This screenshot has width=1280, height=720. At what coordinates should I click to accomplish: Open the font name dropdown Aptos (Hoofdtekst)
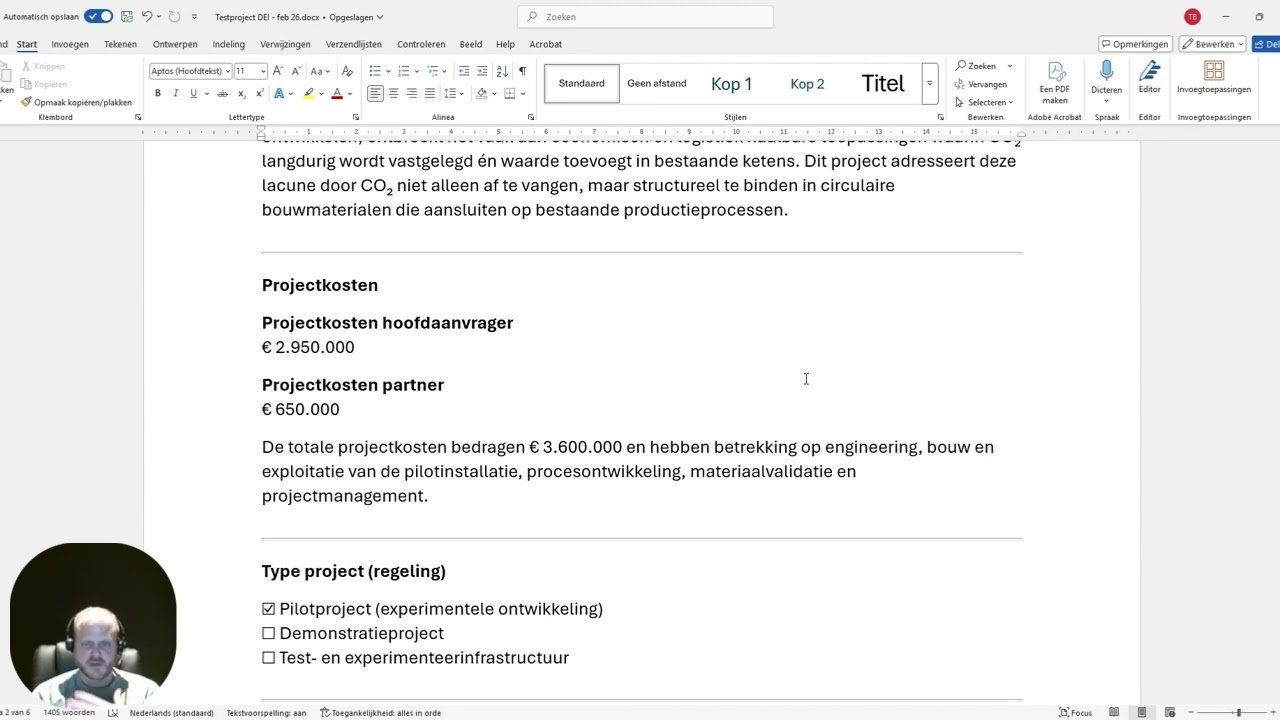click(x=228, y=71)
